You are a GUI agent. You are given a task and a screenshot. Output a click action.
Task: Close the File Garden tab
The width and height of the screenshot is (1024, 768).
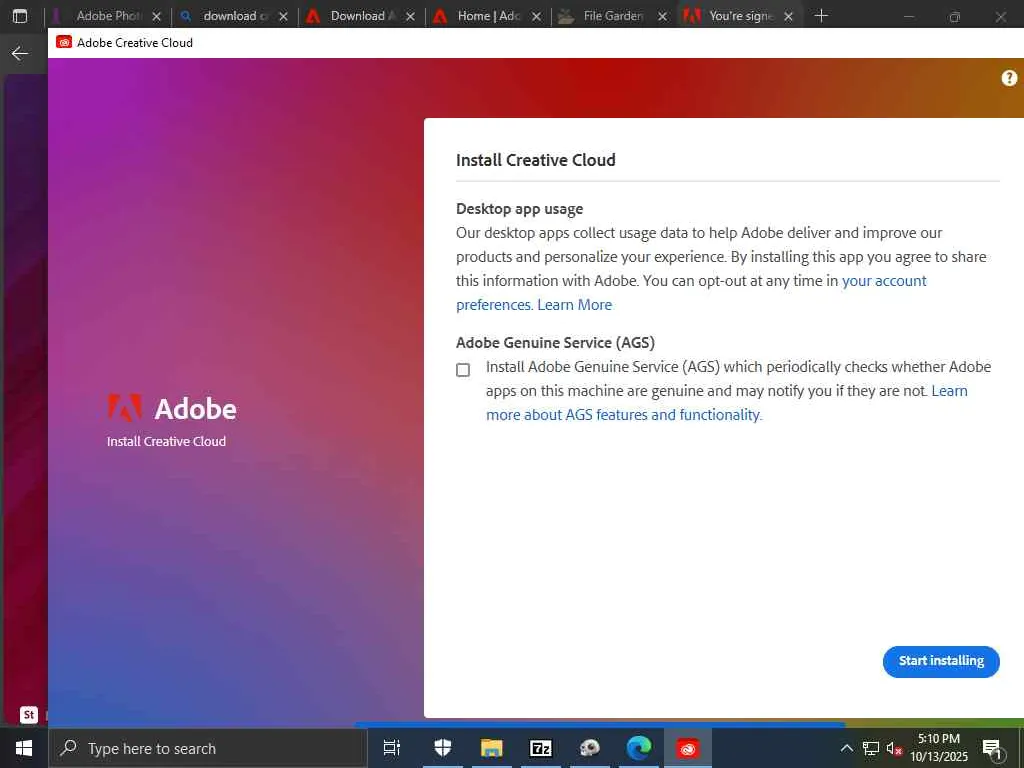(663, 17)
